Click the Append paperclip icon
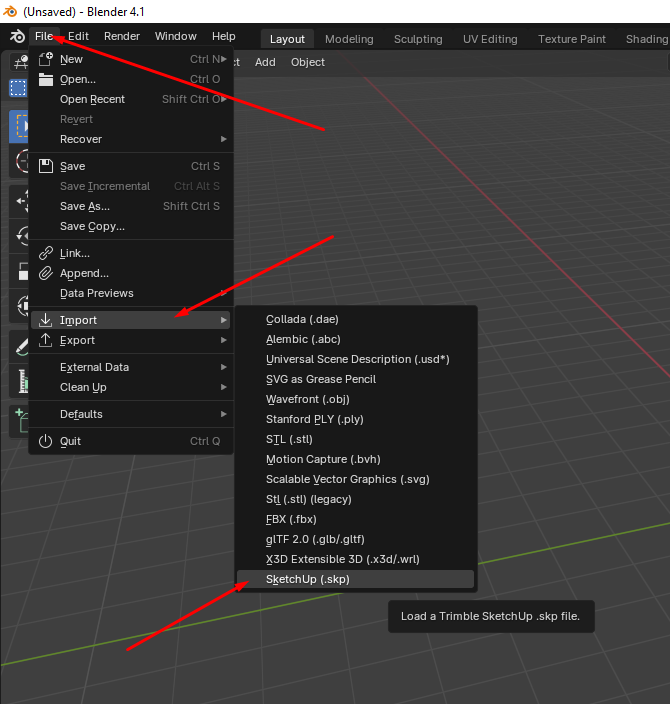 point(45,273)
